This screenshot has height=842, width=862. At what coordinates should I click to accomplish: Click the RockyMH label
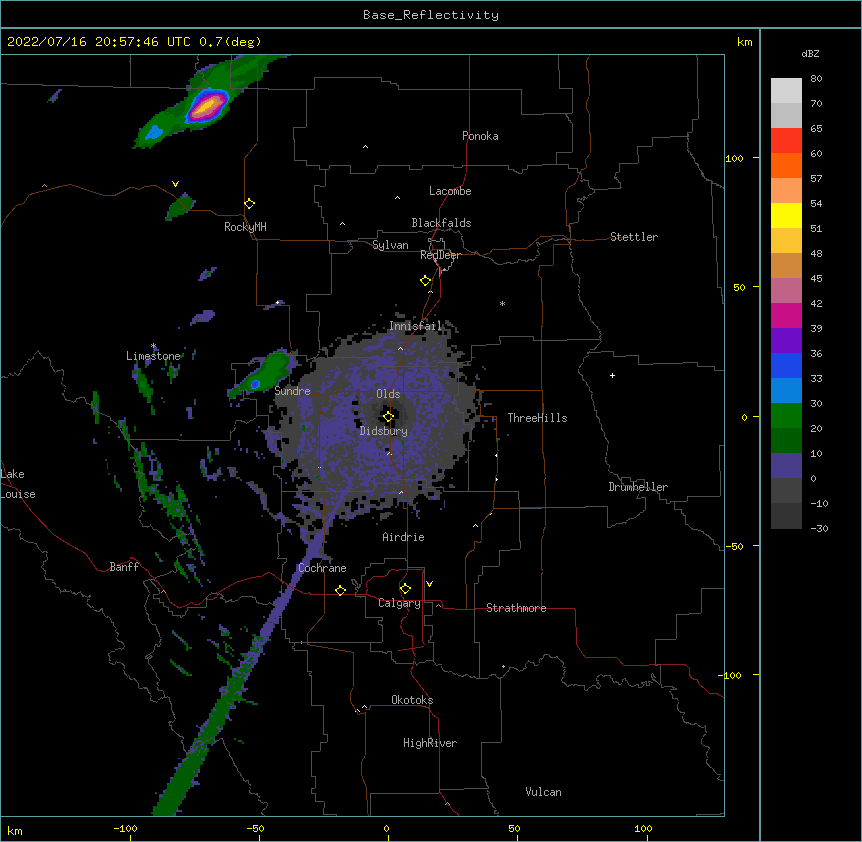tap(245, 227)
